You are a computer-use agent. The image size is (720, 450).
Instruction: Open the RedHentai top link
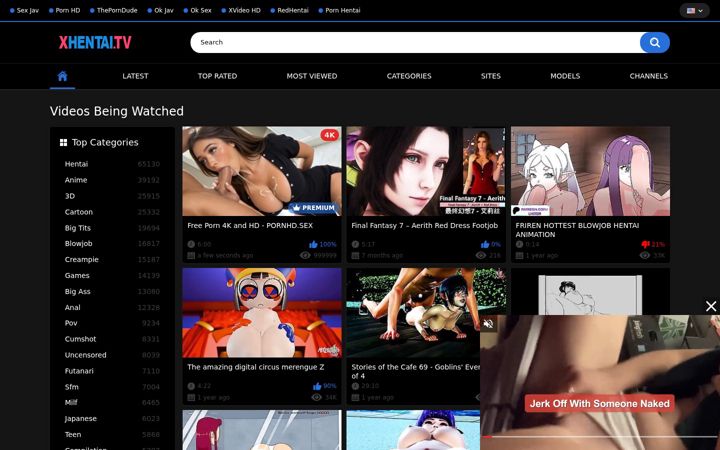coord(292,10)
